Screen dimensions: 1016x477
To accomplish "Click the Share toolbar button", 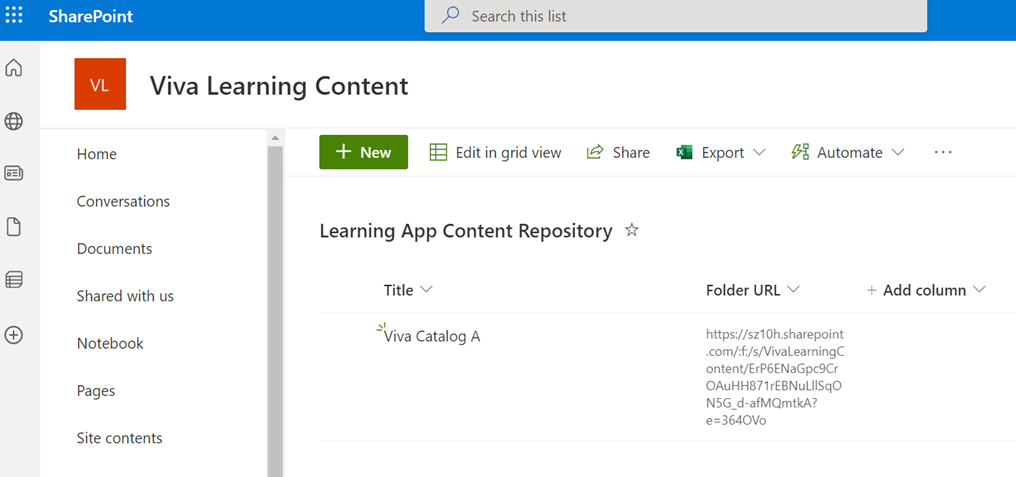I will tap(618, 153).
